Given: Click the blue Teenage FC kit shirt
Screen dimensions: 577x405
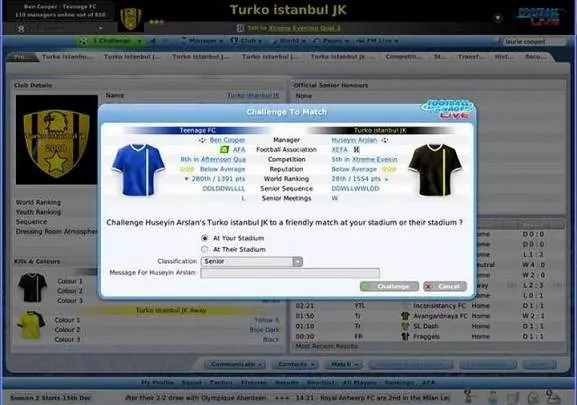Looking at the screenshot, I should point(138,170).
